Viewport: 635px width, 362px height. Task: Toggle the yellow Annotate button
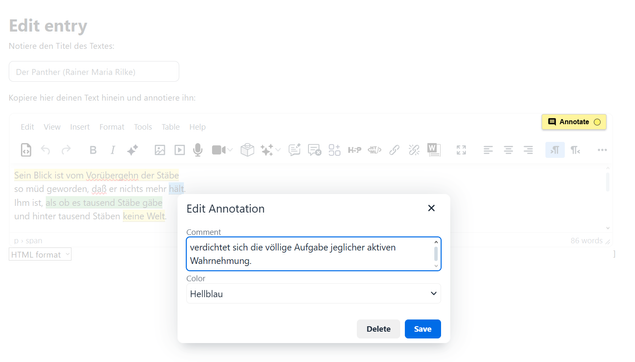pos(574,122)
